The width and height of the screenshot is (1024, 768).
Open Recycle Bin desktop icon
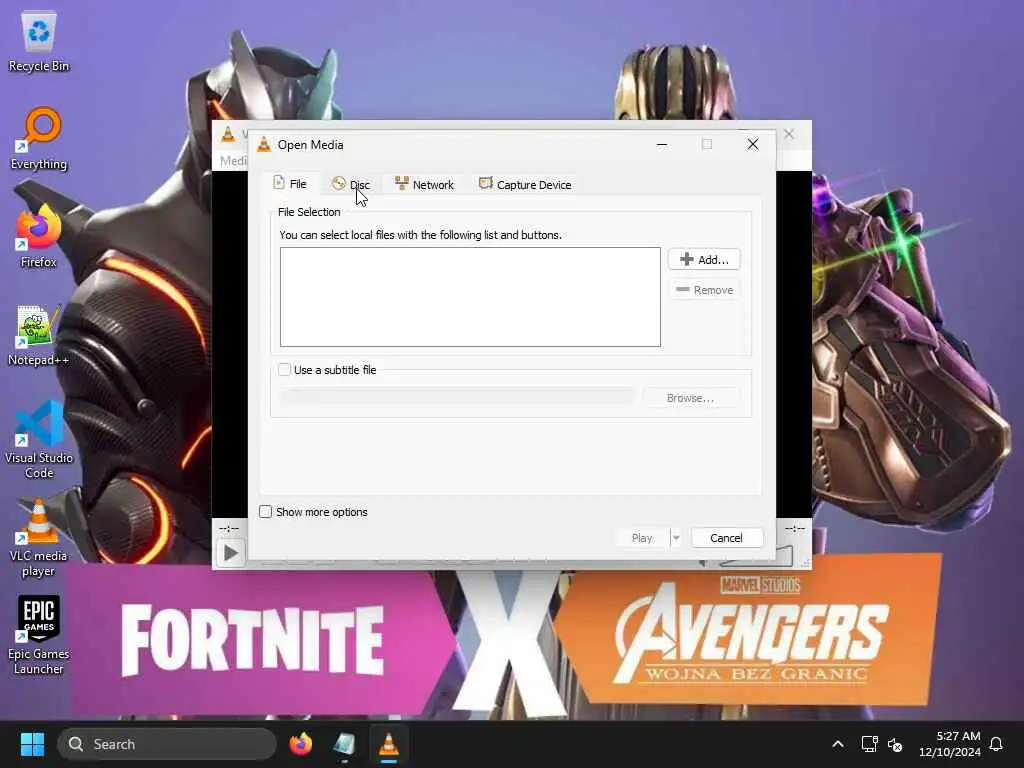(39, 41)
